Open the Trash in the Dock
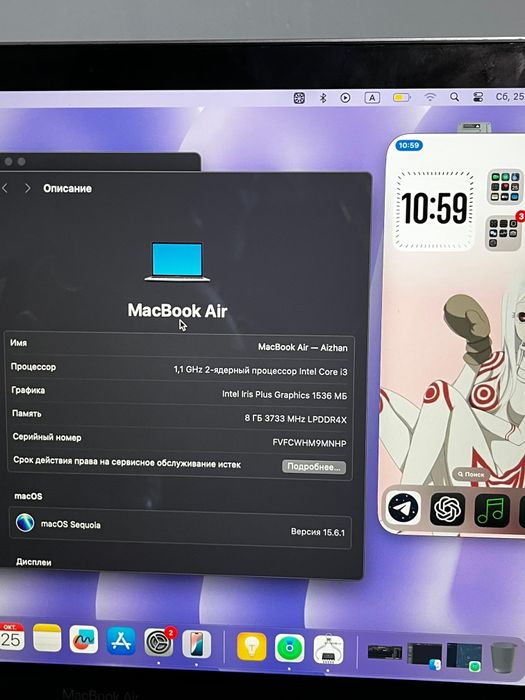525x700 pixels. coord(503,657)
